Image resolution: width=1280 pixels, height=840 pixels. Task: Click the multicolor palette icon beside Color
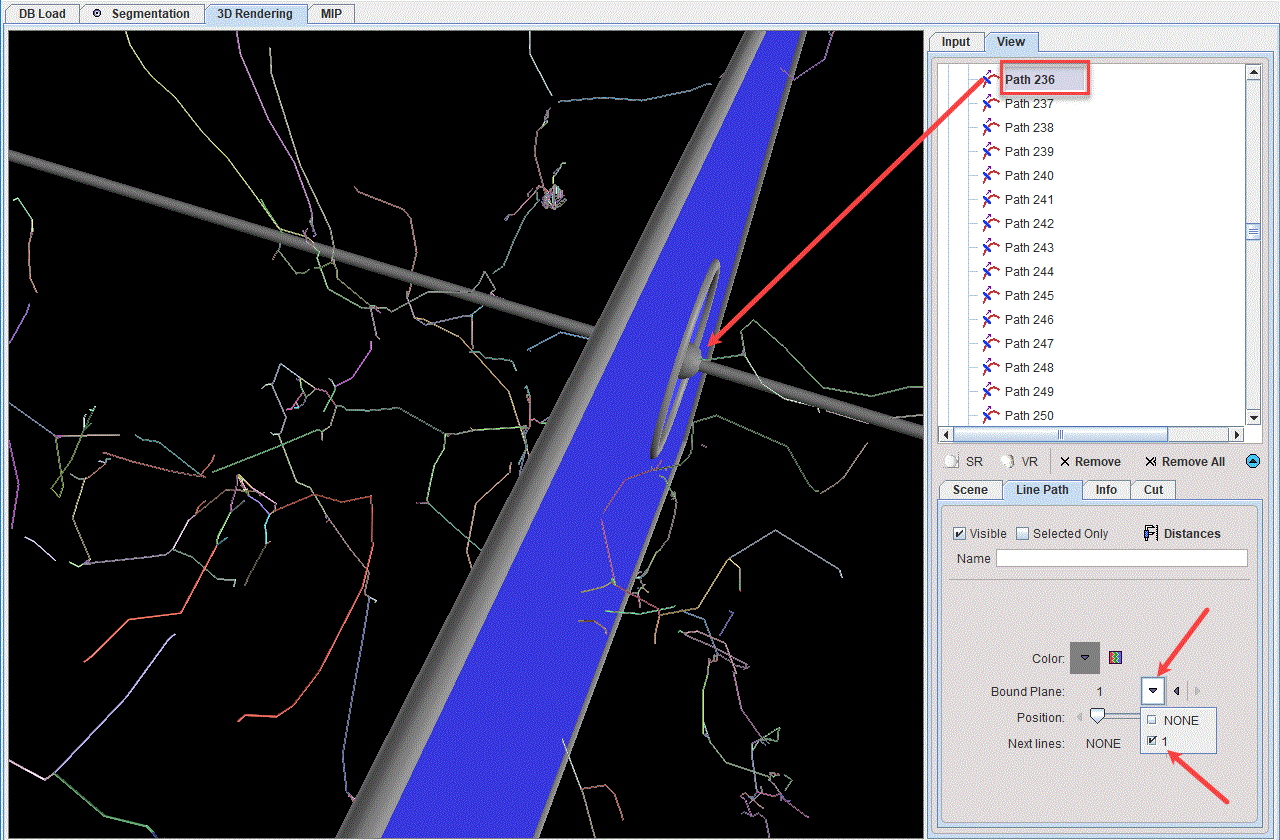[x=1116, y=658]
